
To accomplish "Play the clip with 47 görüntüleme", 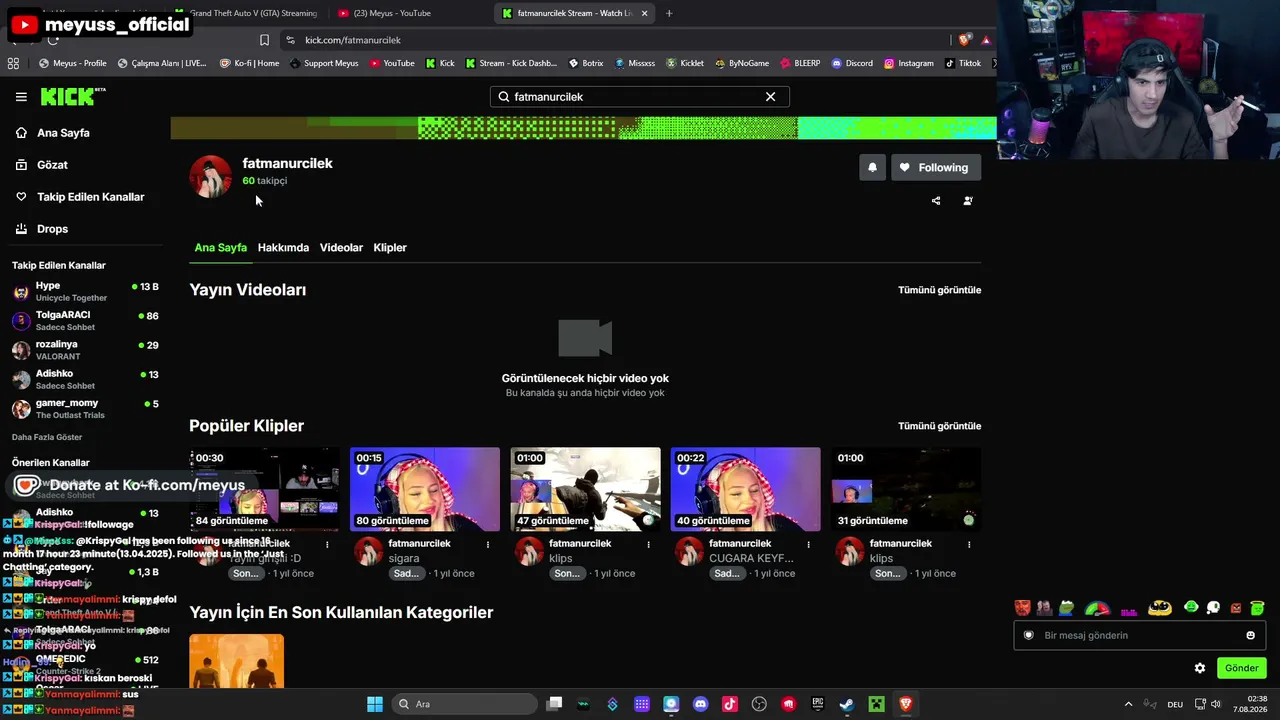I will 585,489.
